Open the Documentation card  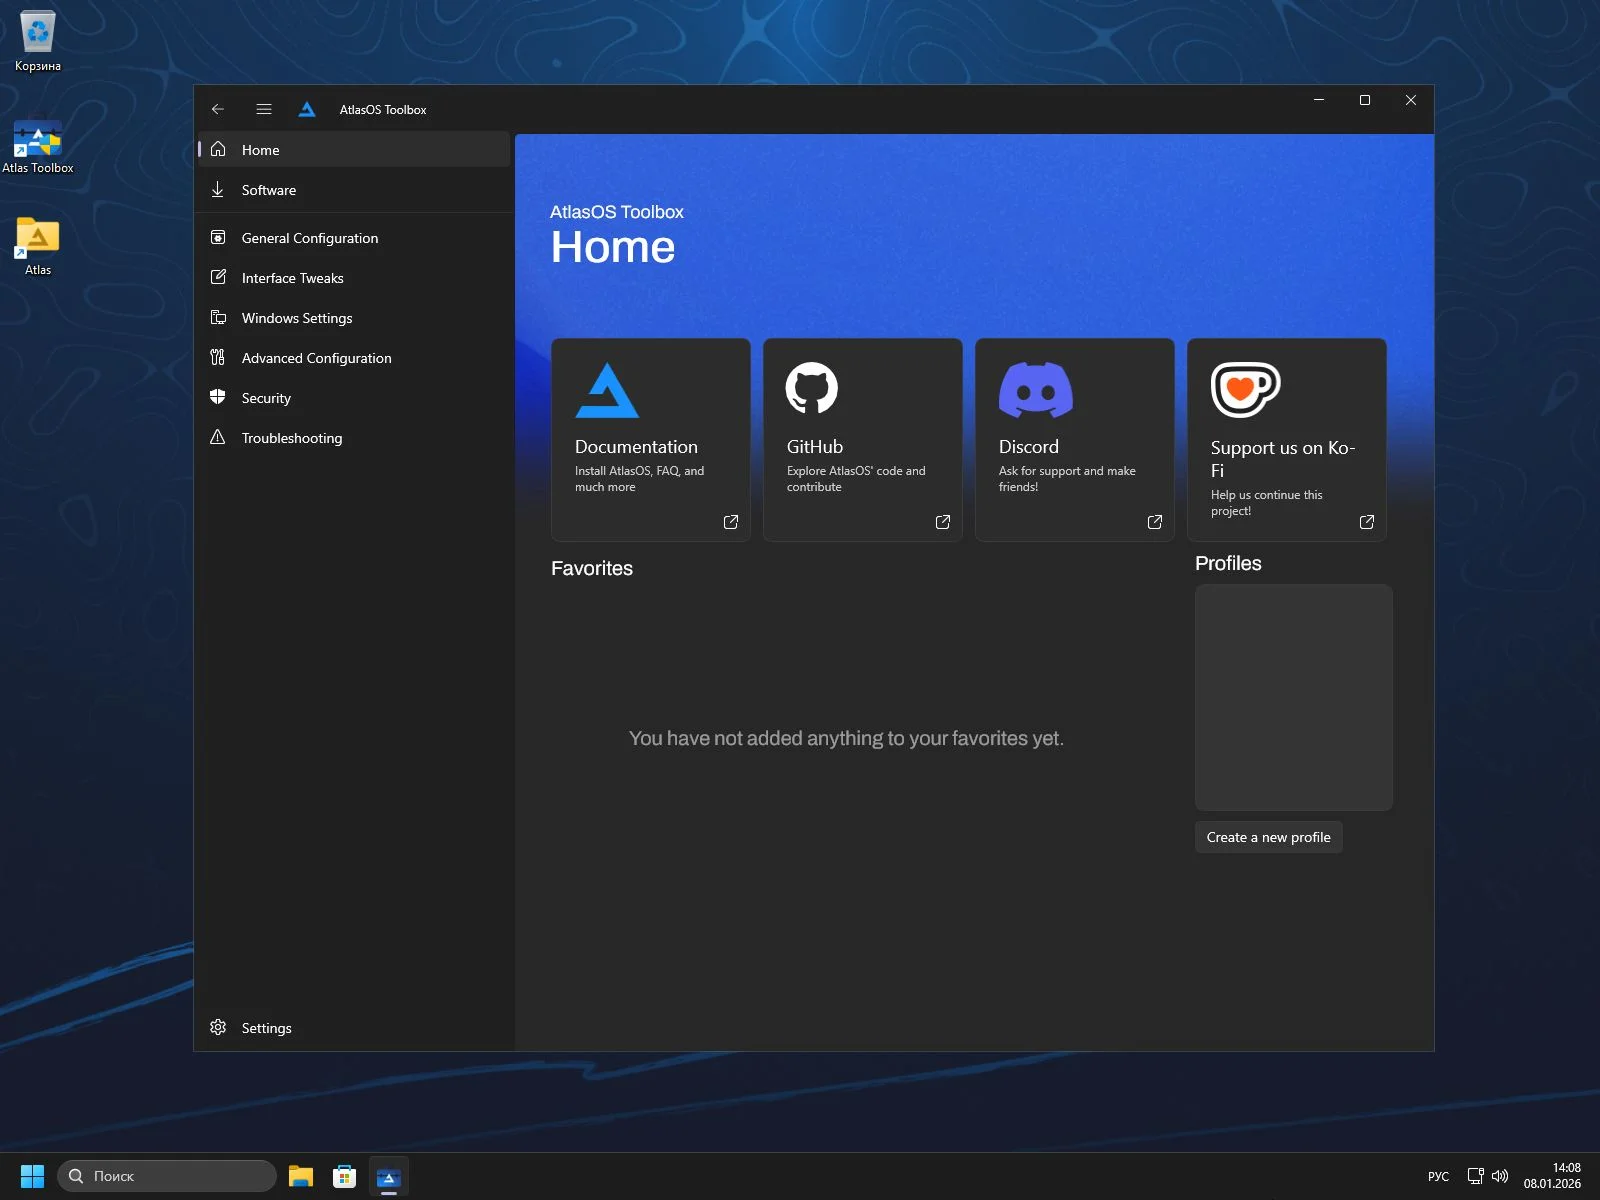tap(650, 440)
